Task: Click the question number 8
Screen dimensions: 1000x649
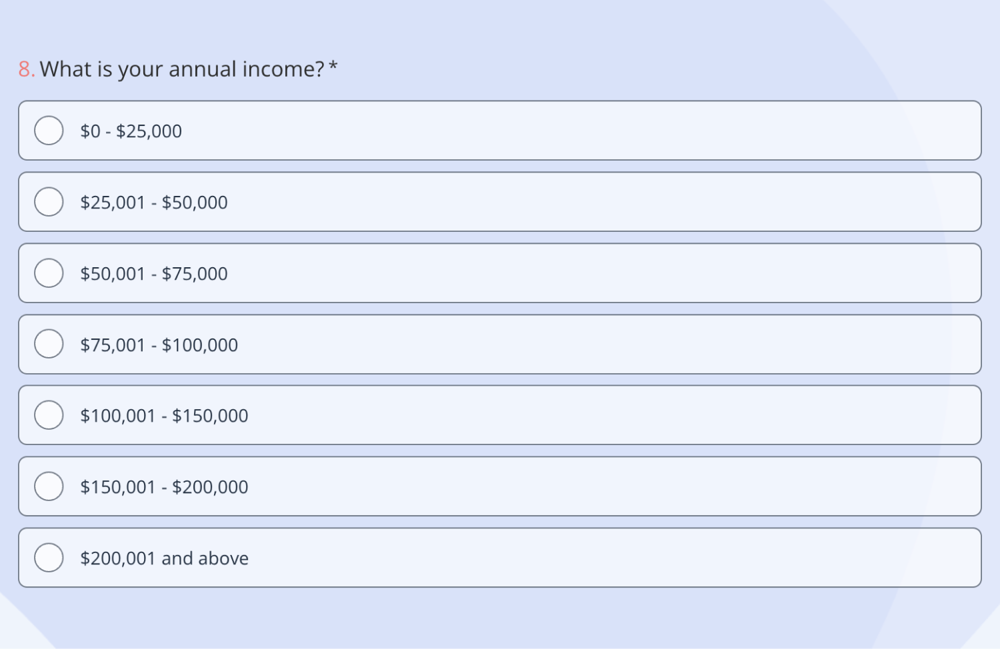Action: [x=23, y=69]
